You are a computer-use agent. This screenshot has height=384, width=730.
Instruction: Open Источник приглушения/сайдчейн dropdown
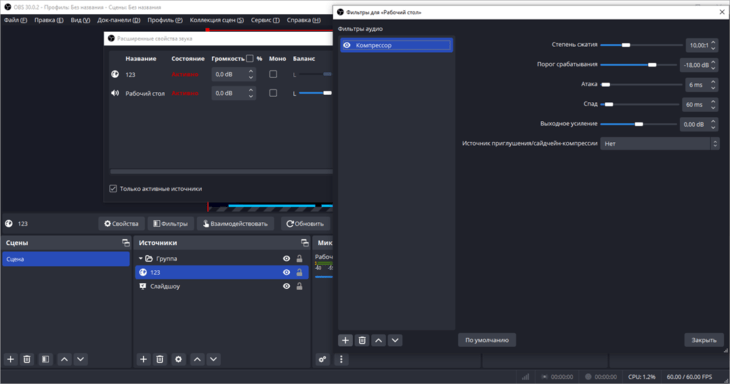click(660, 144)
